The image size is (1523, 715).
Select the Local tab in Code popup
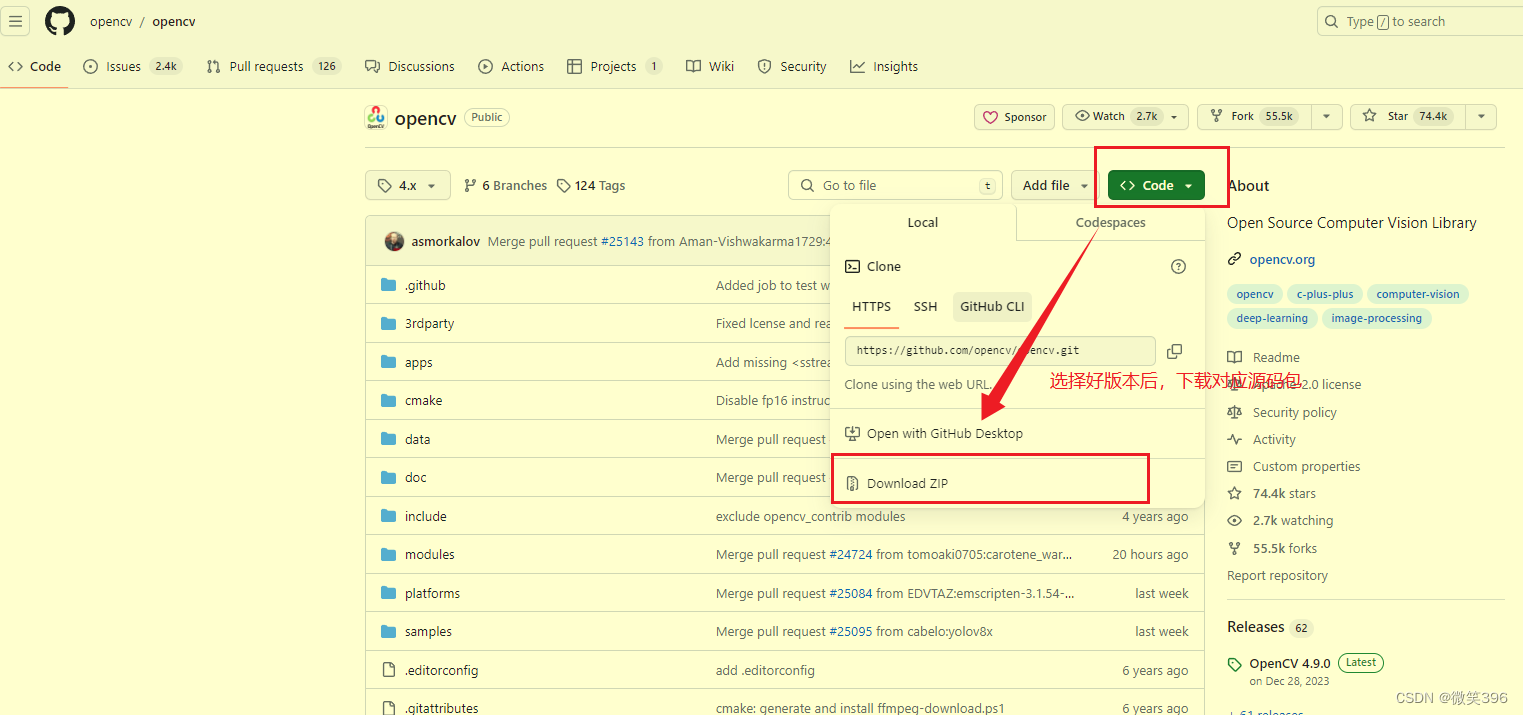tap(923, 223)
